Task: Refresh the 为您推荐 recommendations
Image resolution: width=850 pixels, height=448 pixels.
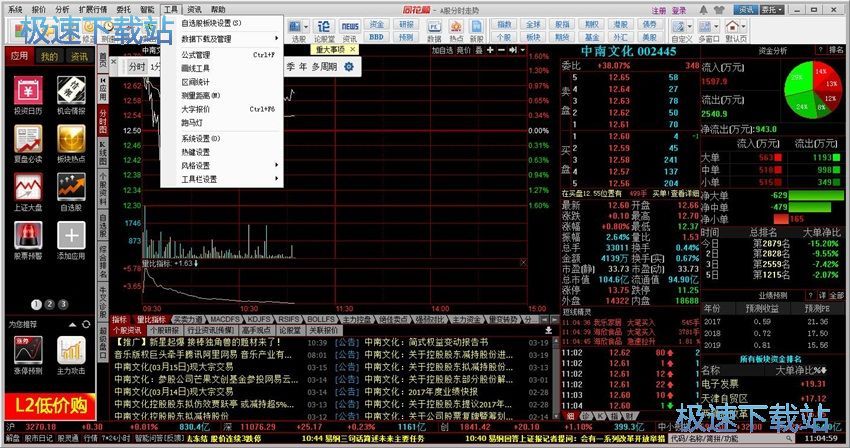Action: point(86,324)
